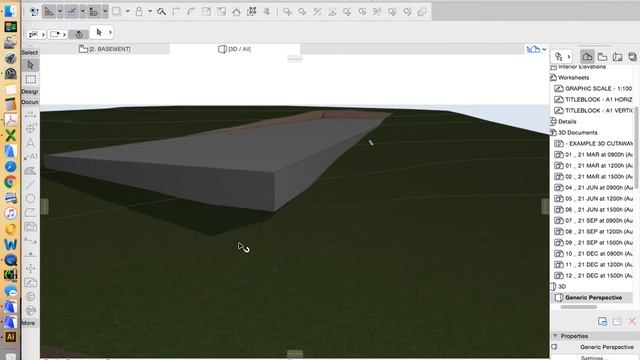Image resolution: width=640 pixels, height=360 pixels.
Task: Open the dropdown arrow next to the gravity icon
Action: click(105, 11)
